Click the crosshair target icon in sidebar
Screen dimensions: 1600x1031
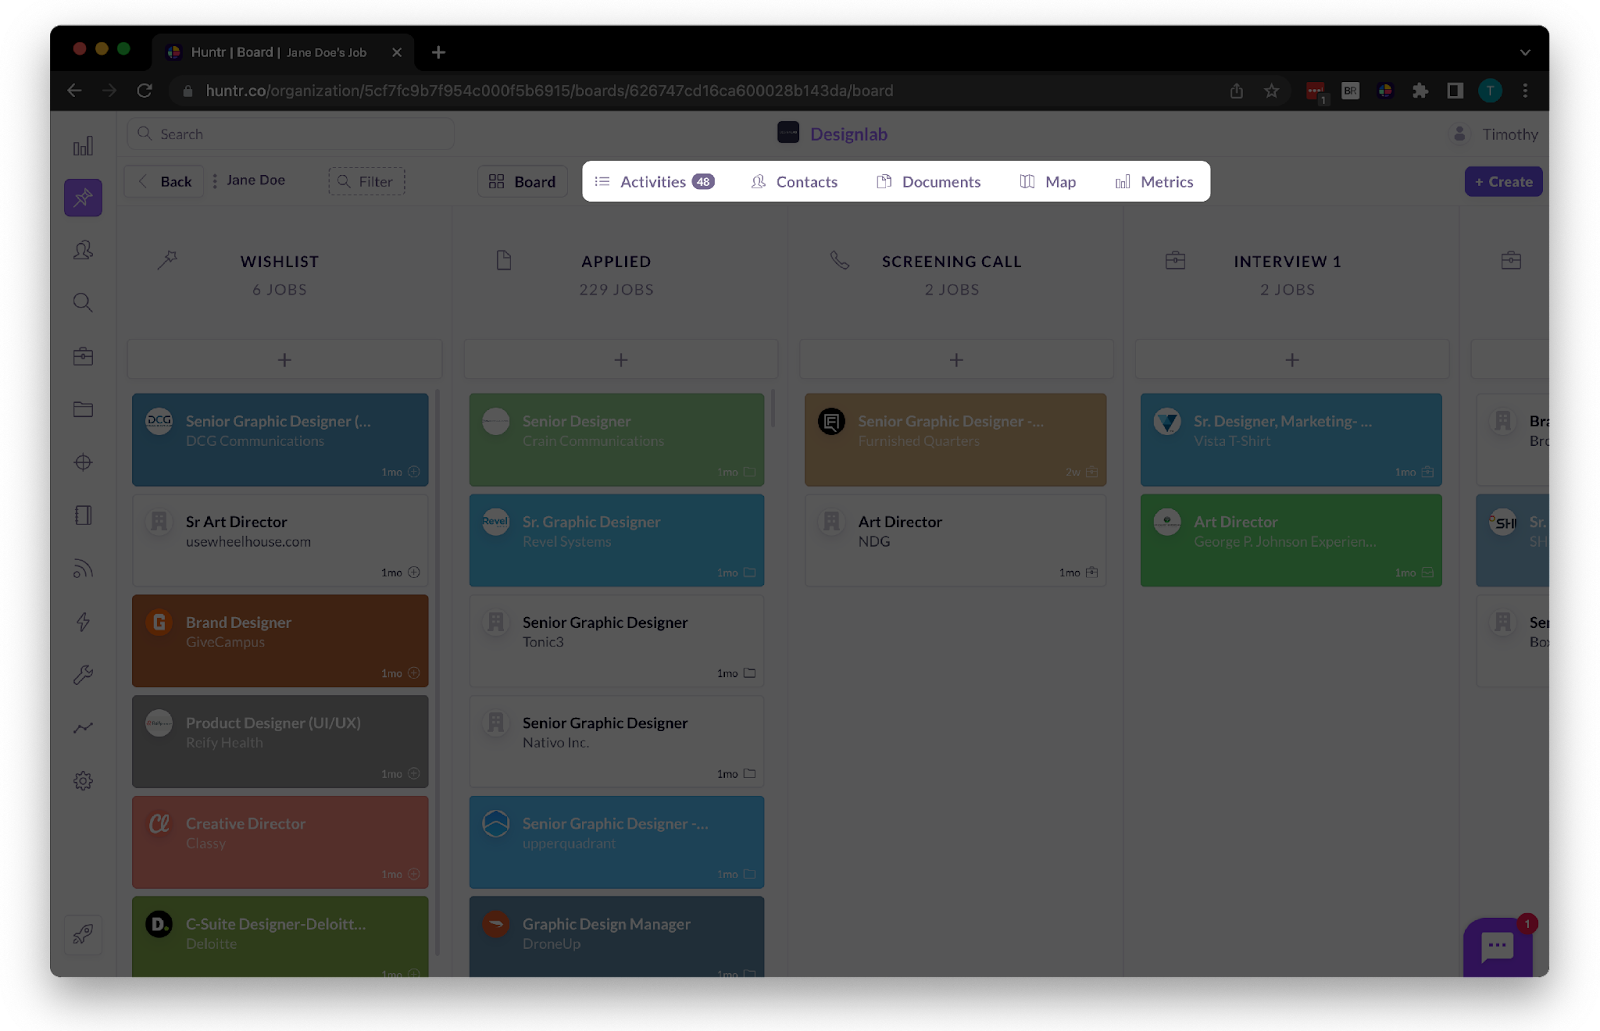coord(83,462)
